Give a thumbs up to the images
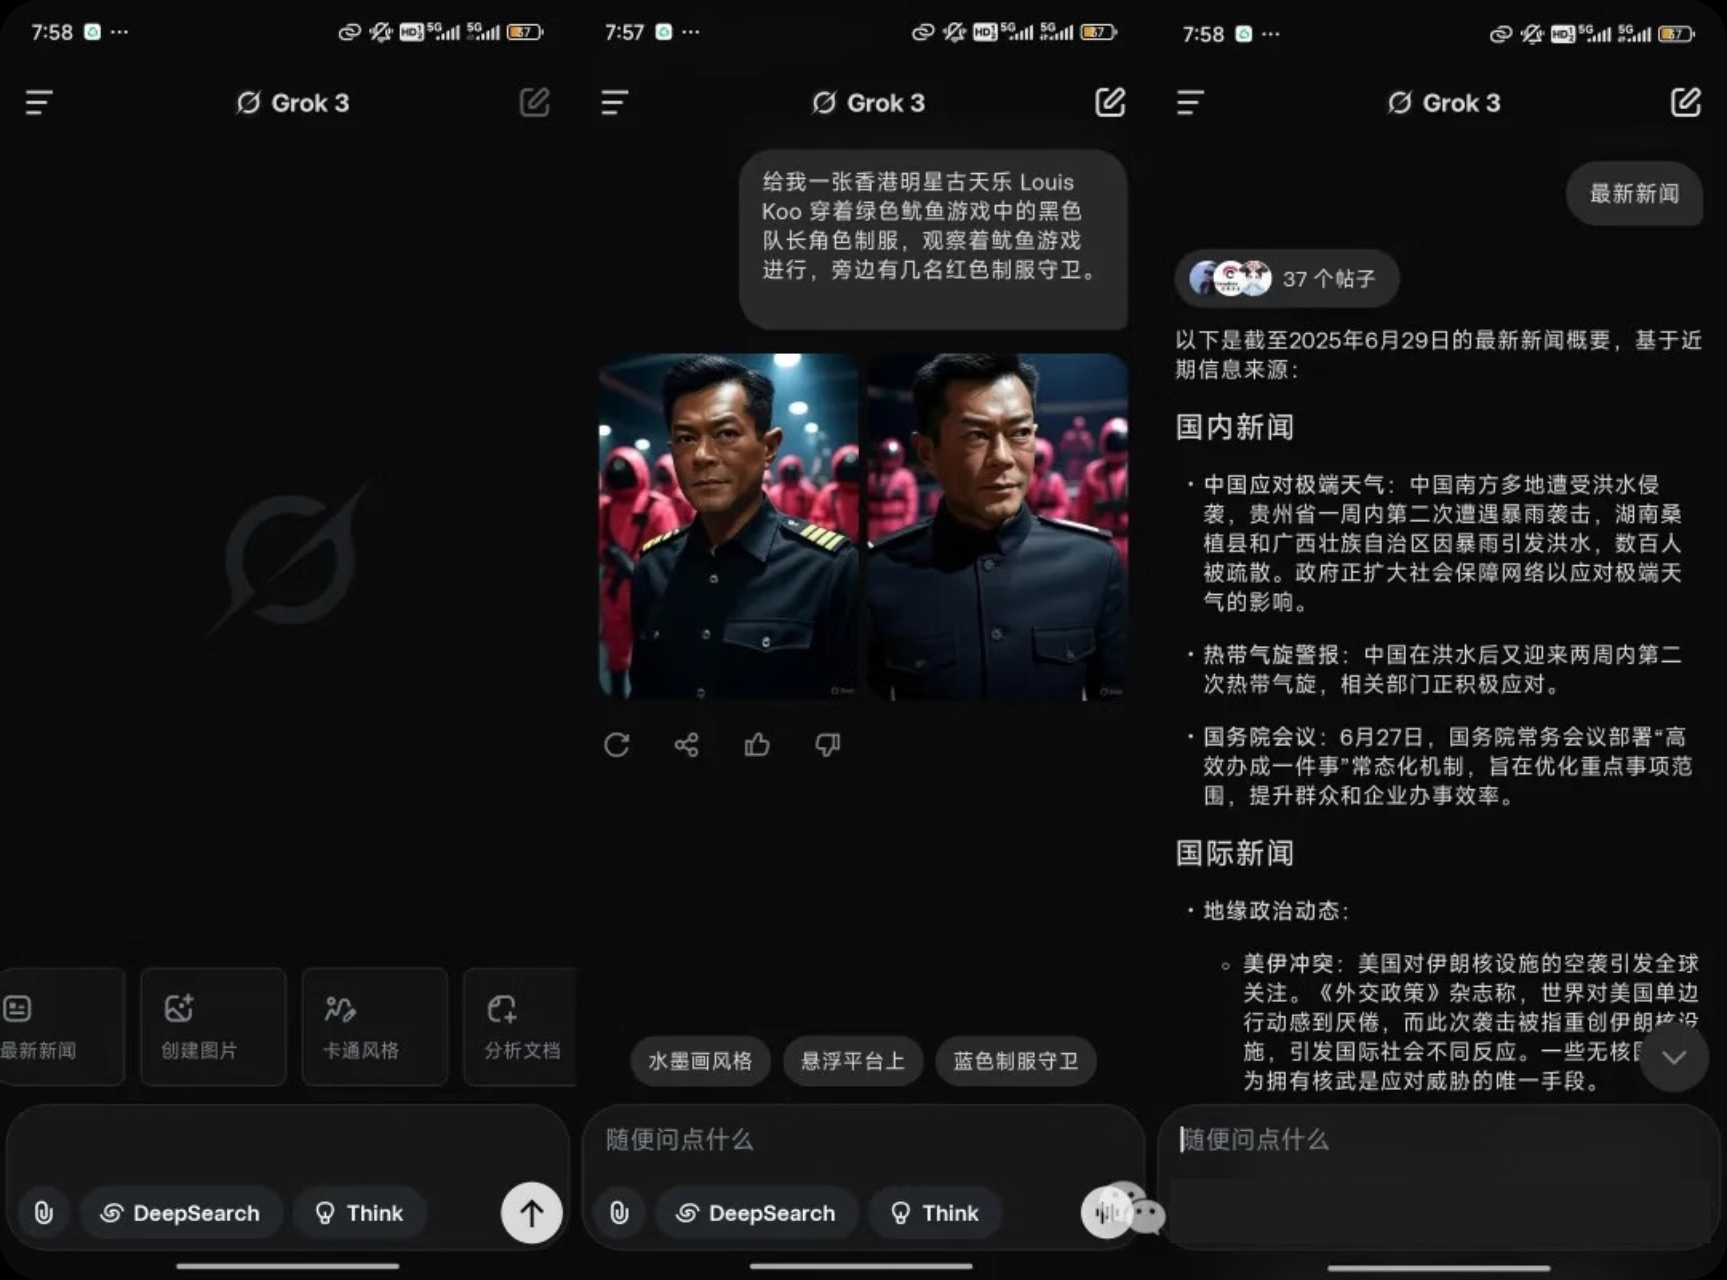 pyautogui.click(x=757, y=745)
